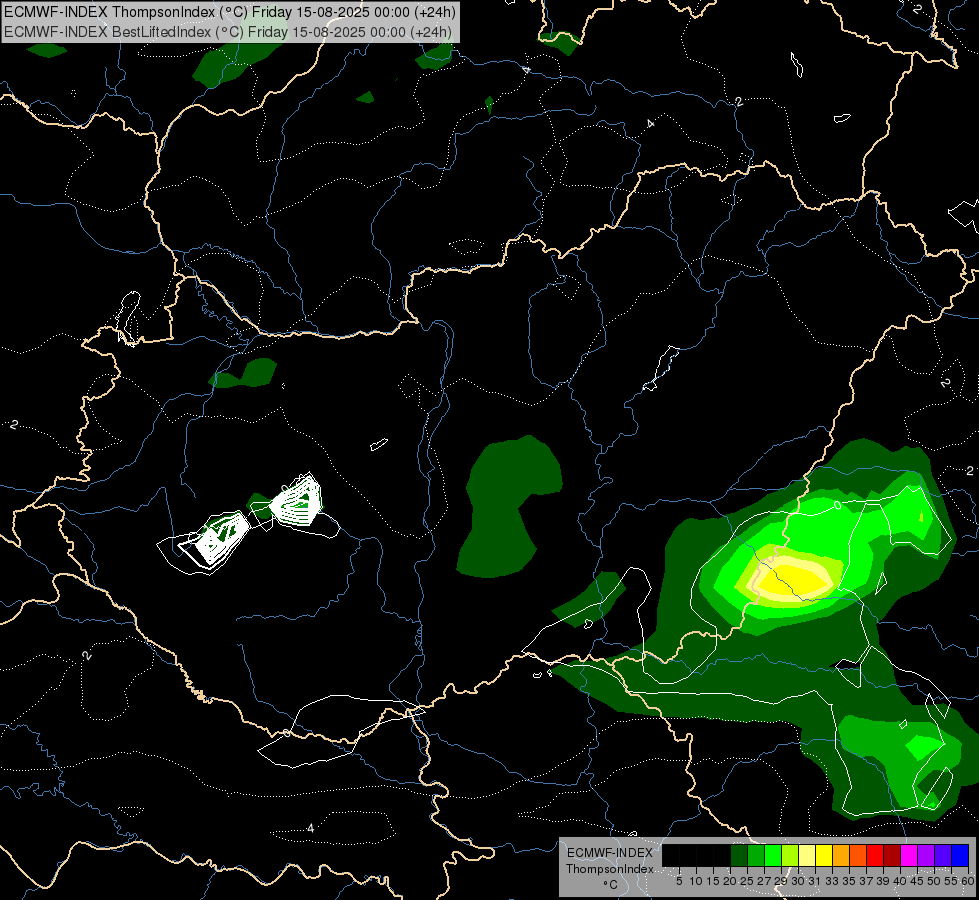979x900 pixels.
Task: Click the yellow Thompson index maximum on map
Action: pyautogui.click(x=796, y=580)
